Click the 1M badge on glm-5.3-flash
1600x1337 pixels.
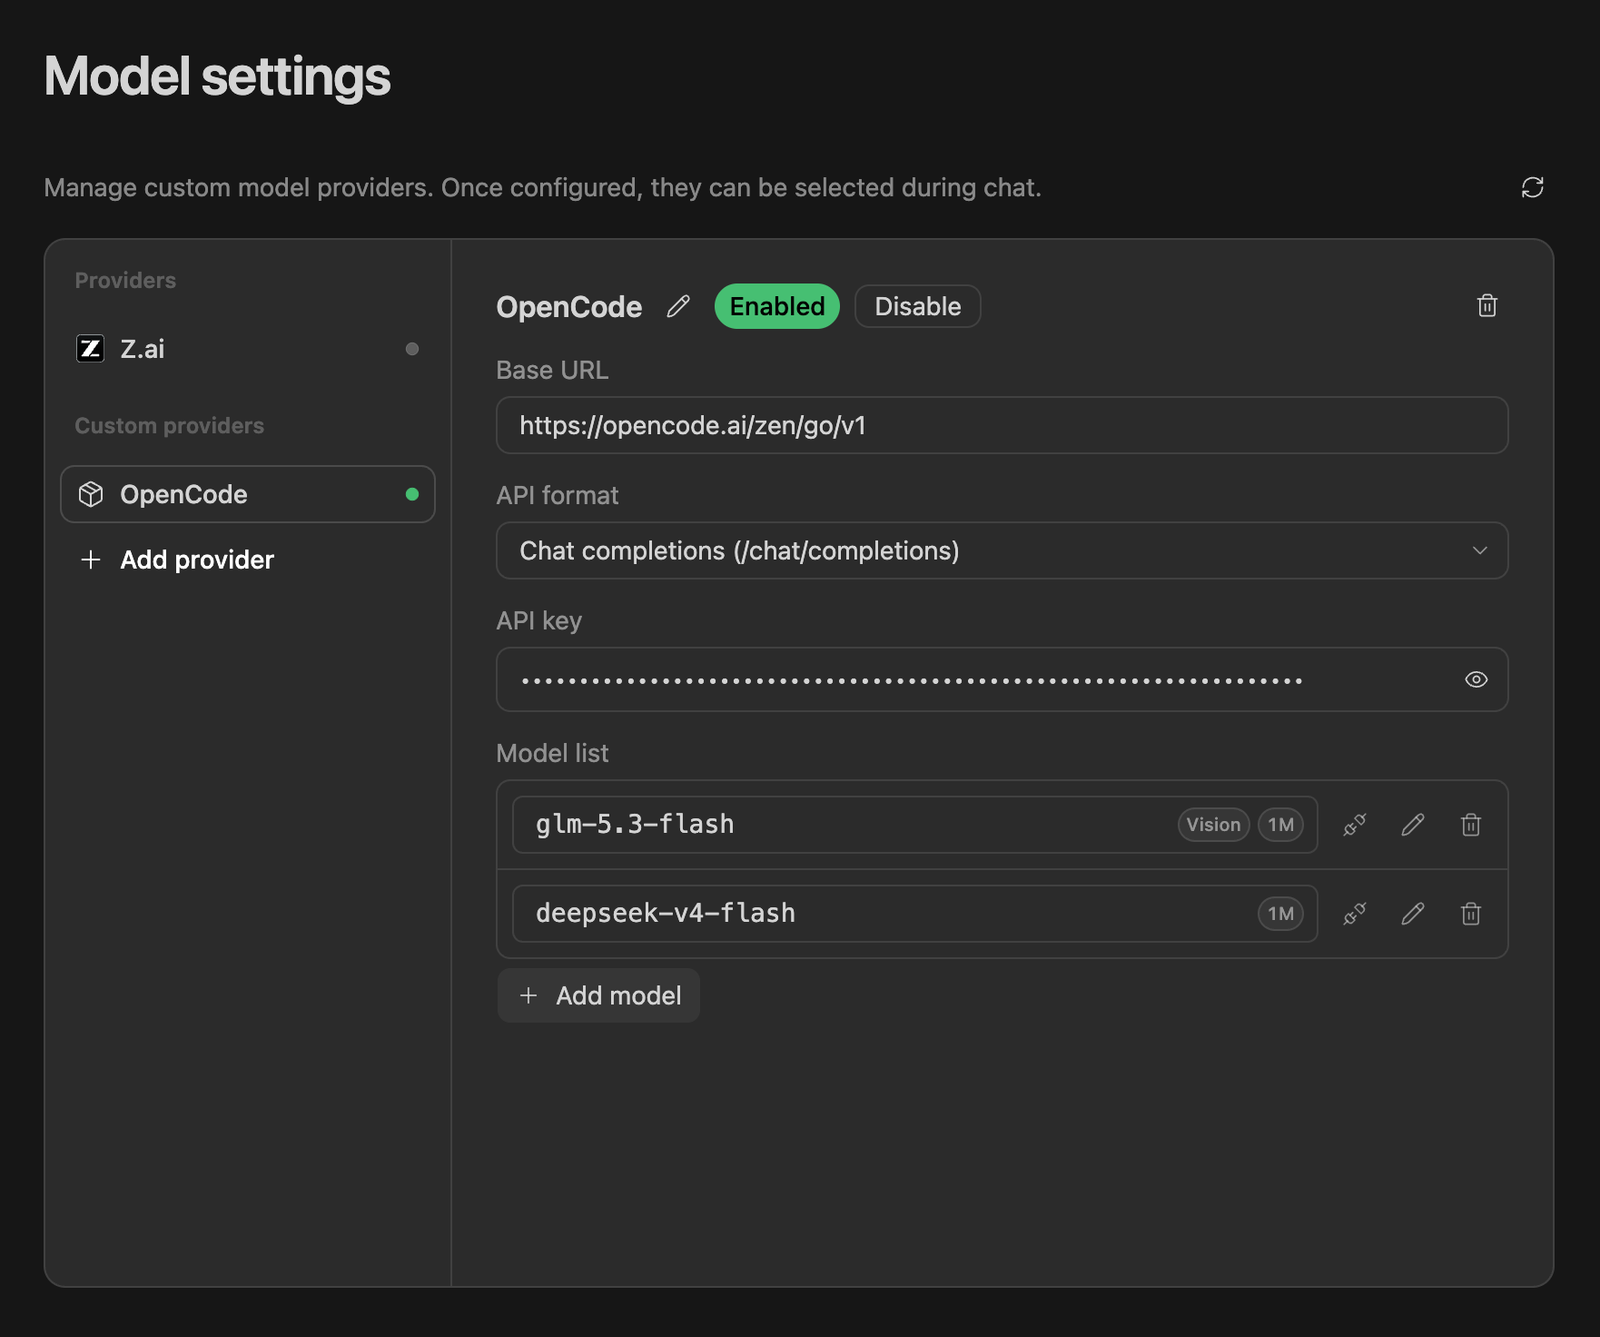(x=1281, y=825)
